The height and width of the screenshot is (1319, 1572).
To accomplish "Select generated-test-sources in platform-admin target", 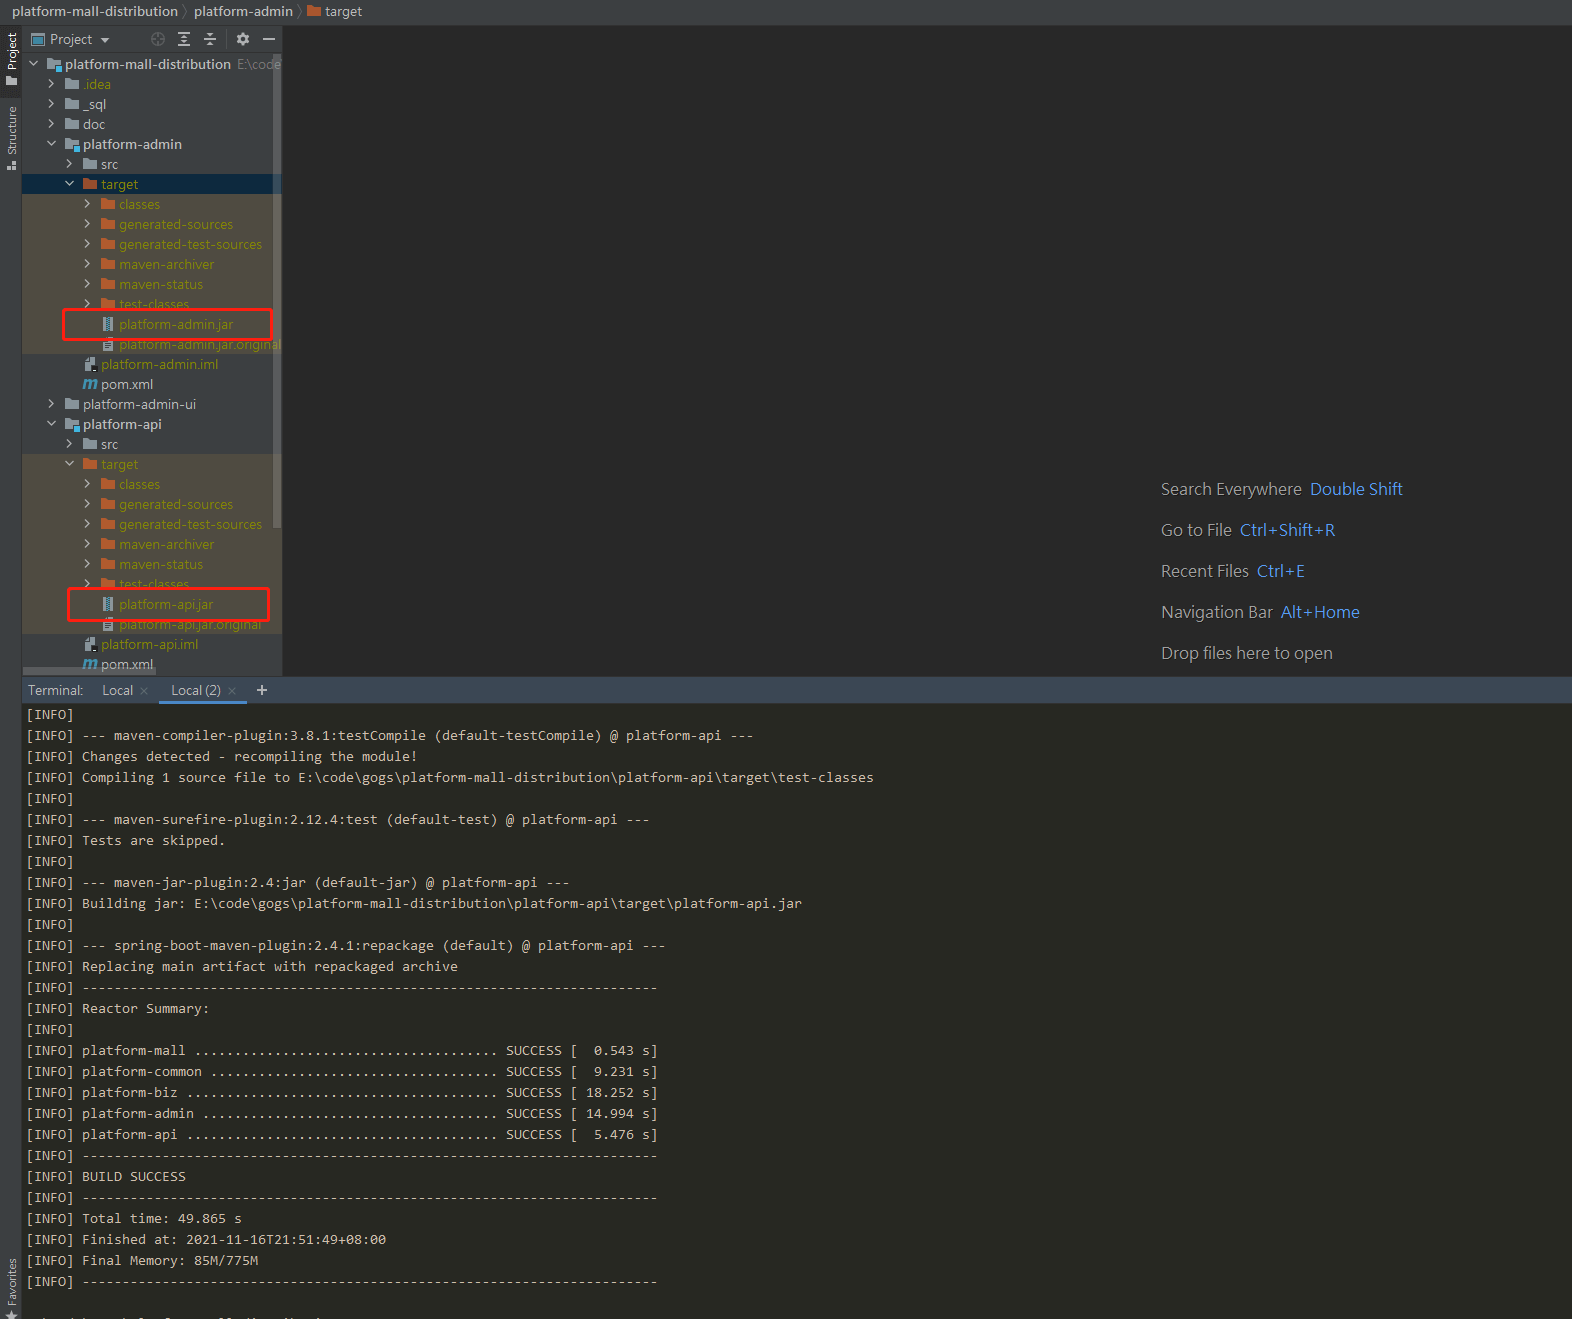I will click(190, 244).
